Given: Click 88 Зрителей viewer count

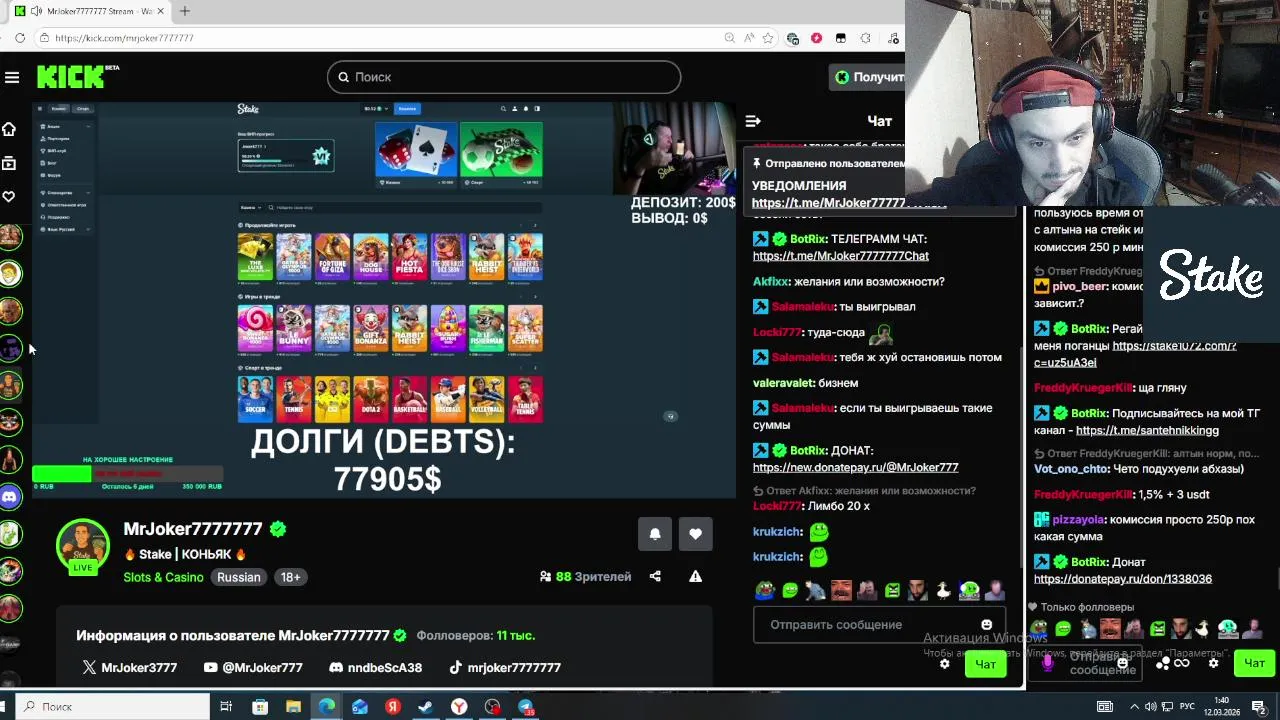Looking at the screenshot, I should [585, 576].
